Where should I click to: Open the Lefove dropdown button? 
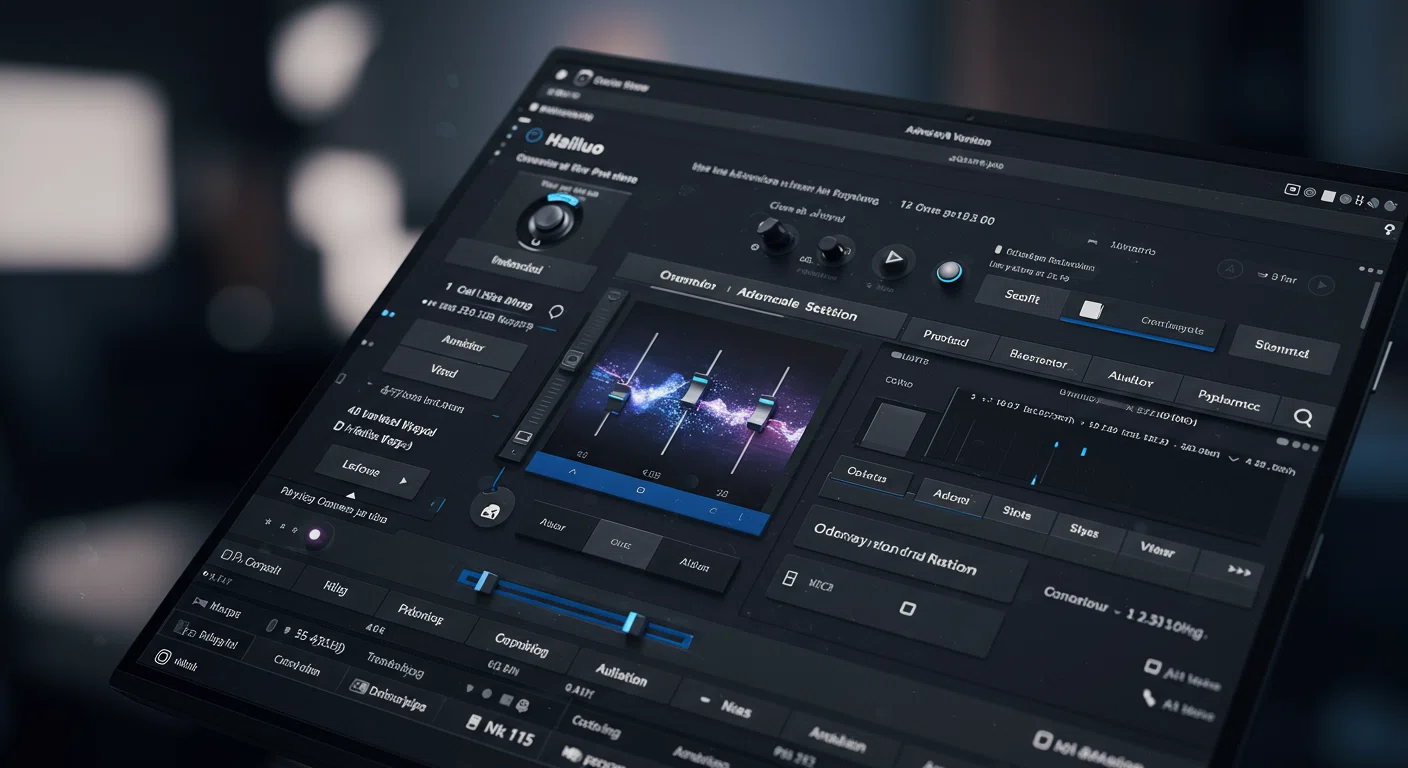[x=372, y=471]
